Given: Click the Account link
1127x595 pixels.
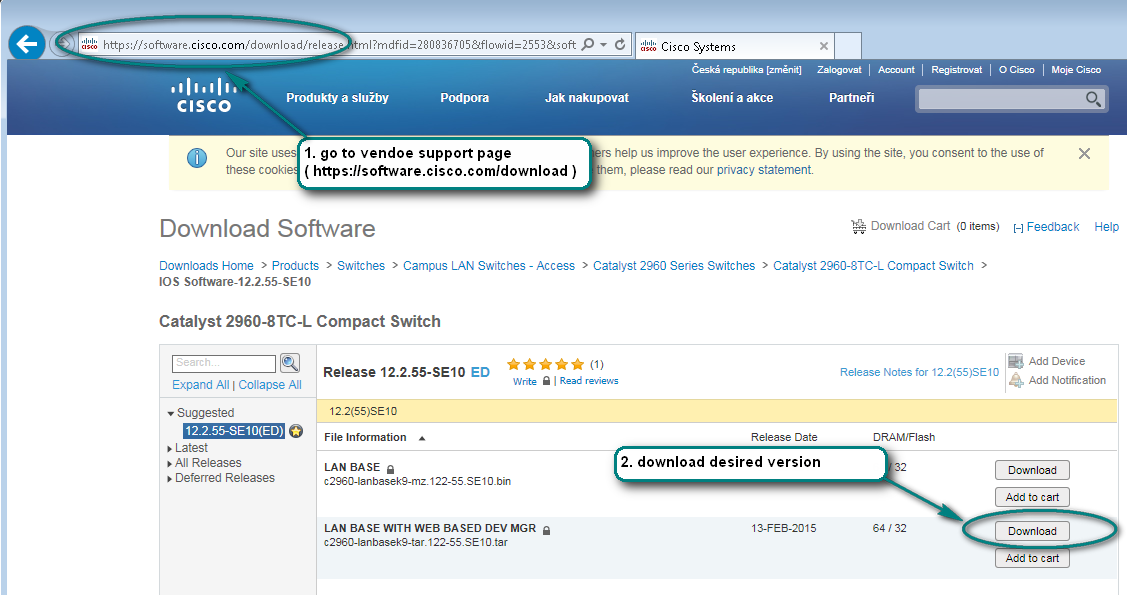Looking at the screenshot, I should [x=896, y=70].
